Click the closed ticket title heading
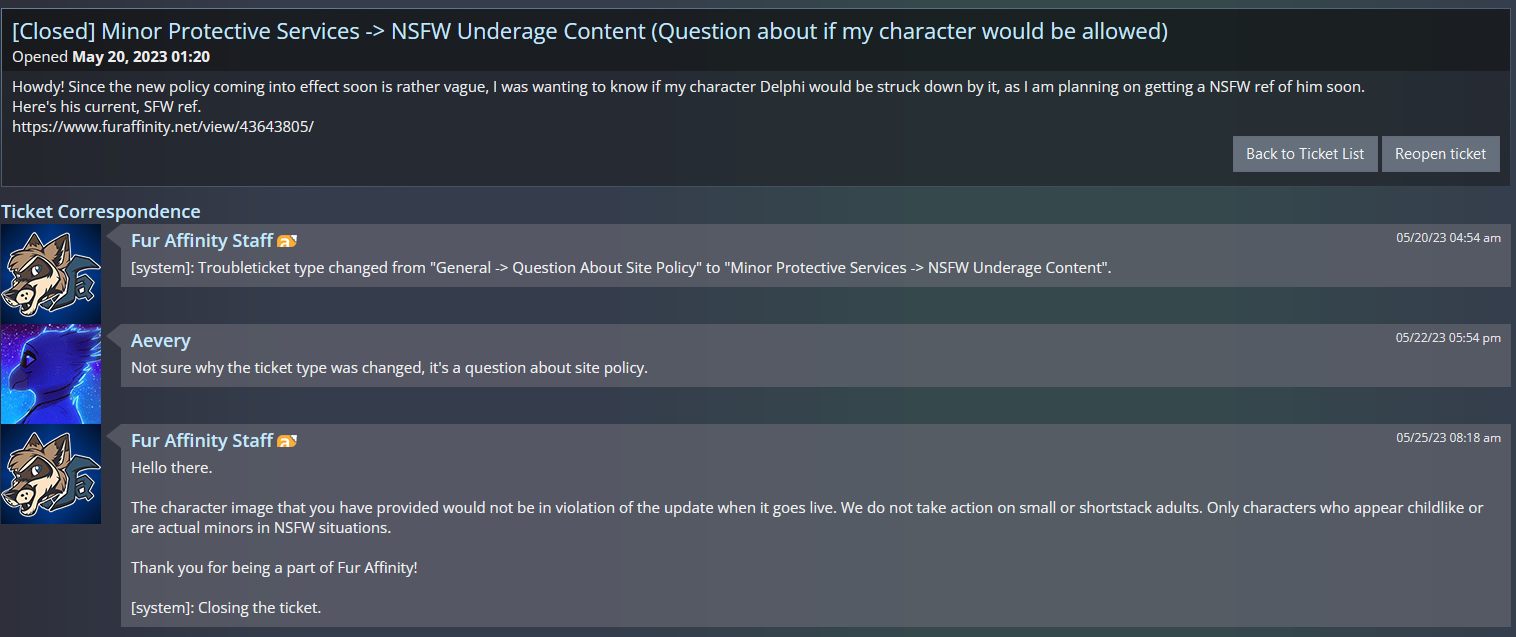The height and width of the screenshot is (637, 1516). point(590,31)
